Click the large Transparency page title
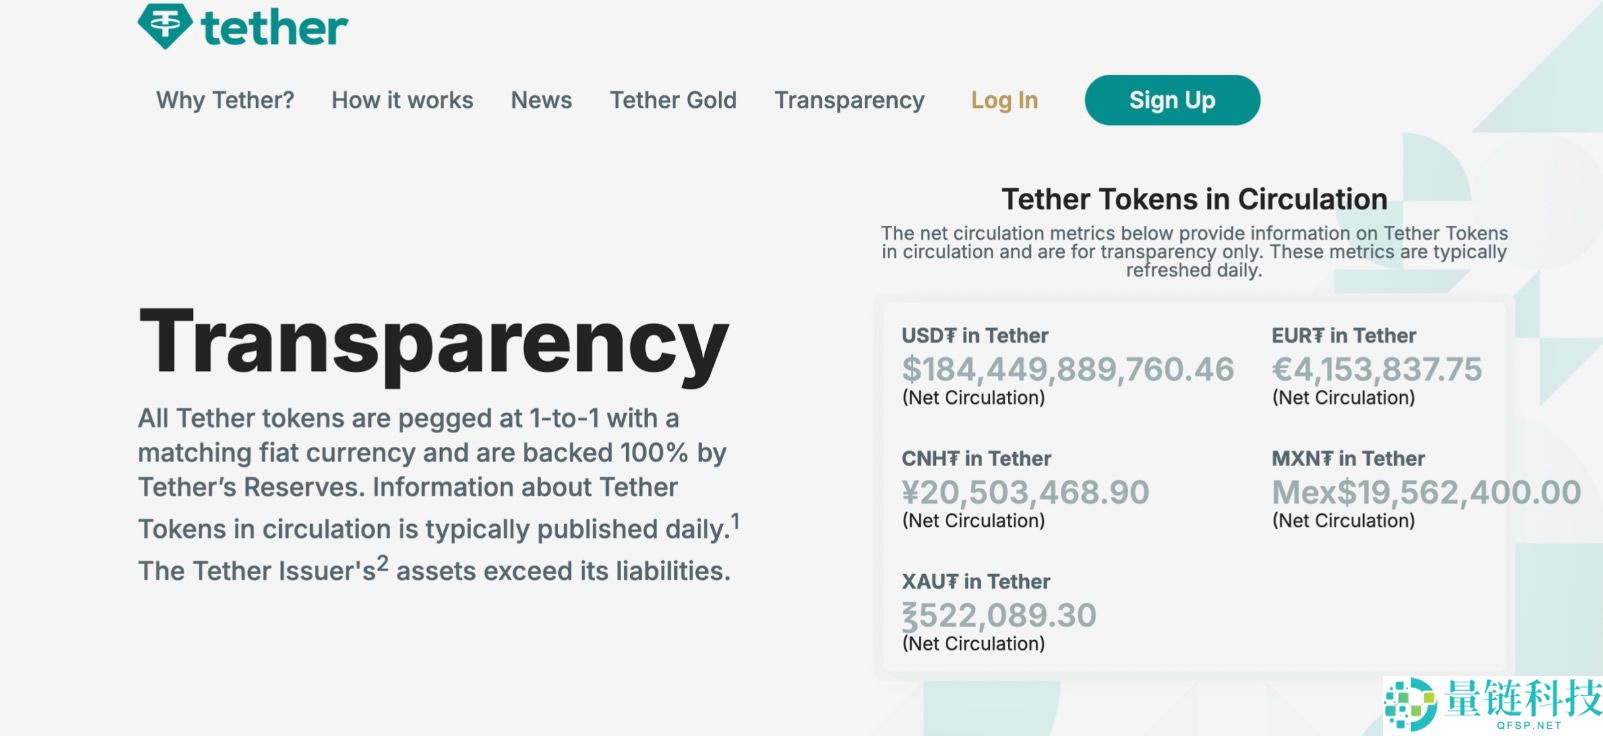Screen dimensions: 1603x736 tap(434, 343)
